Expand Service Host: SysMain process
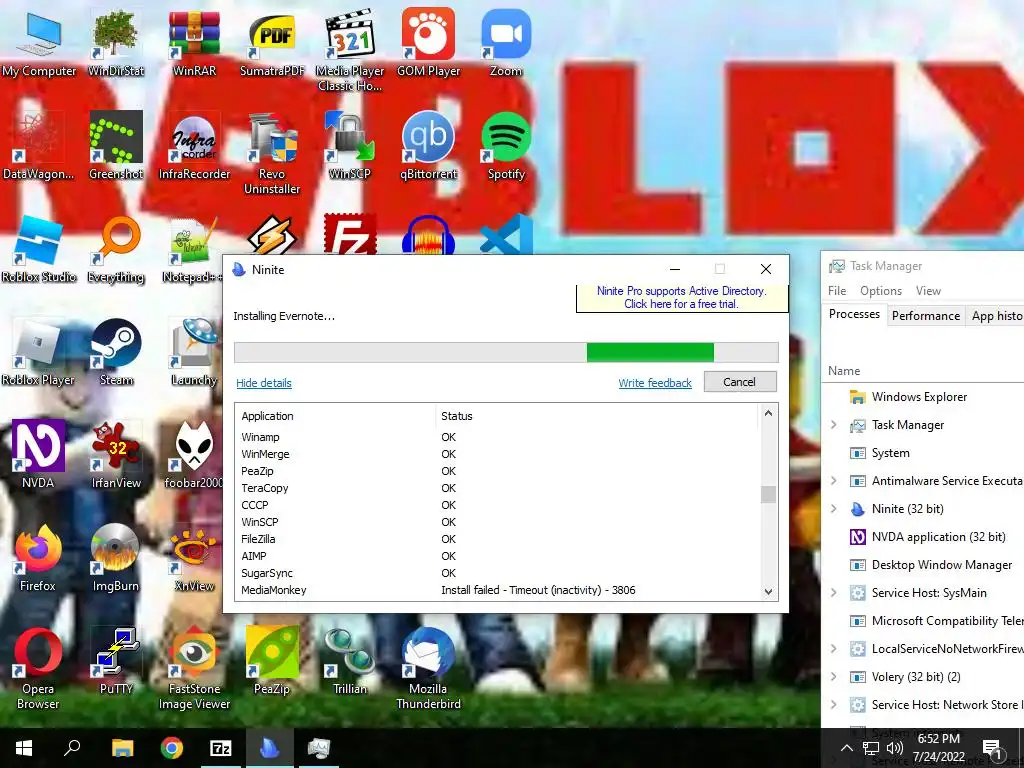Screen dimensions: 1024x768 [834, 592]
